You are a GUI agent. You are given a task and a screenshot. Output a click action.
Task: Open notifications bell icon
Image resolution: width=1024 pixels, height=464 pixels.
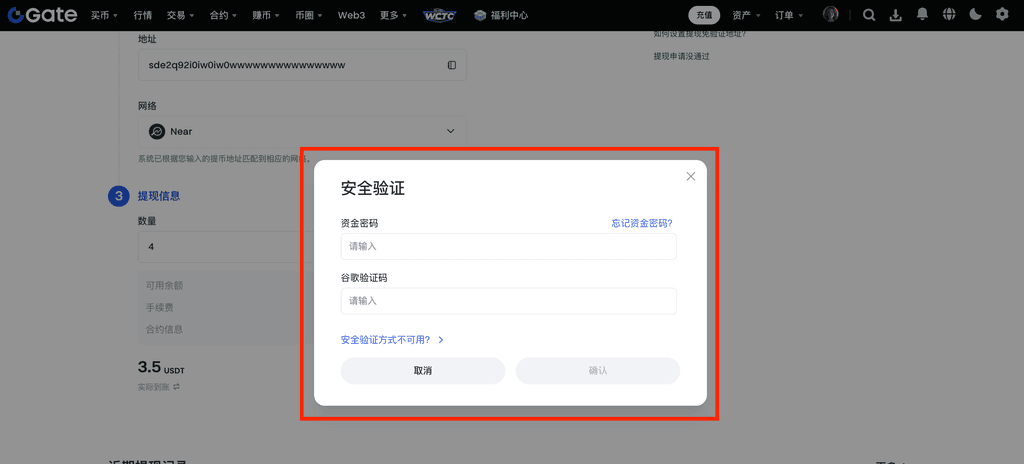coord(922,15)
